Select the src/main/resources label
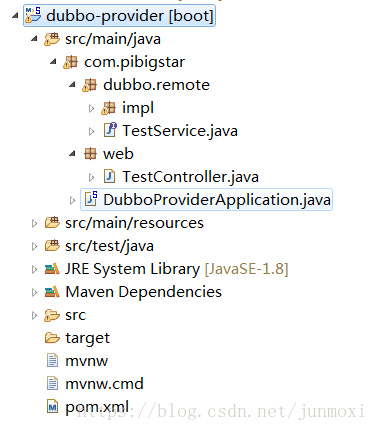The height and width of the screenshot is (431, 378). (134, 223)
